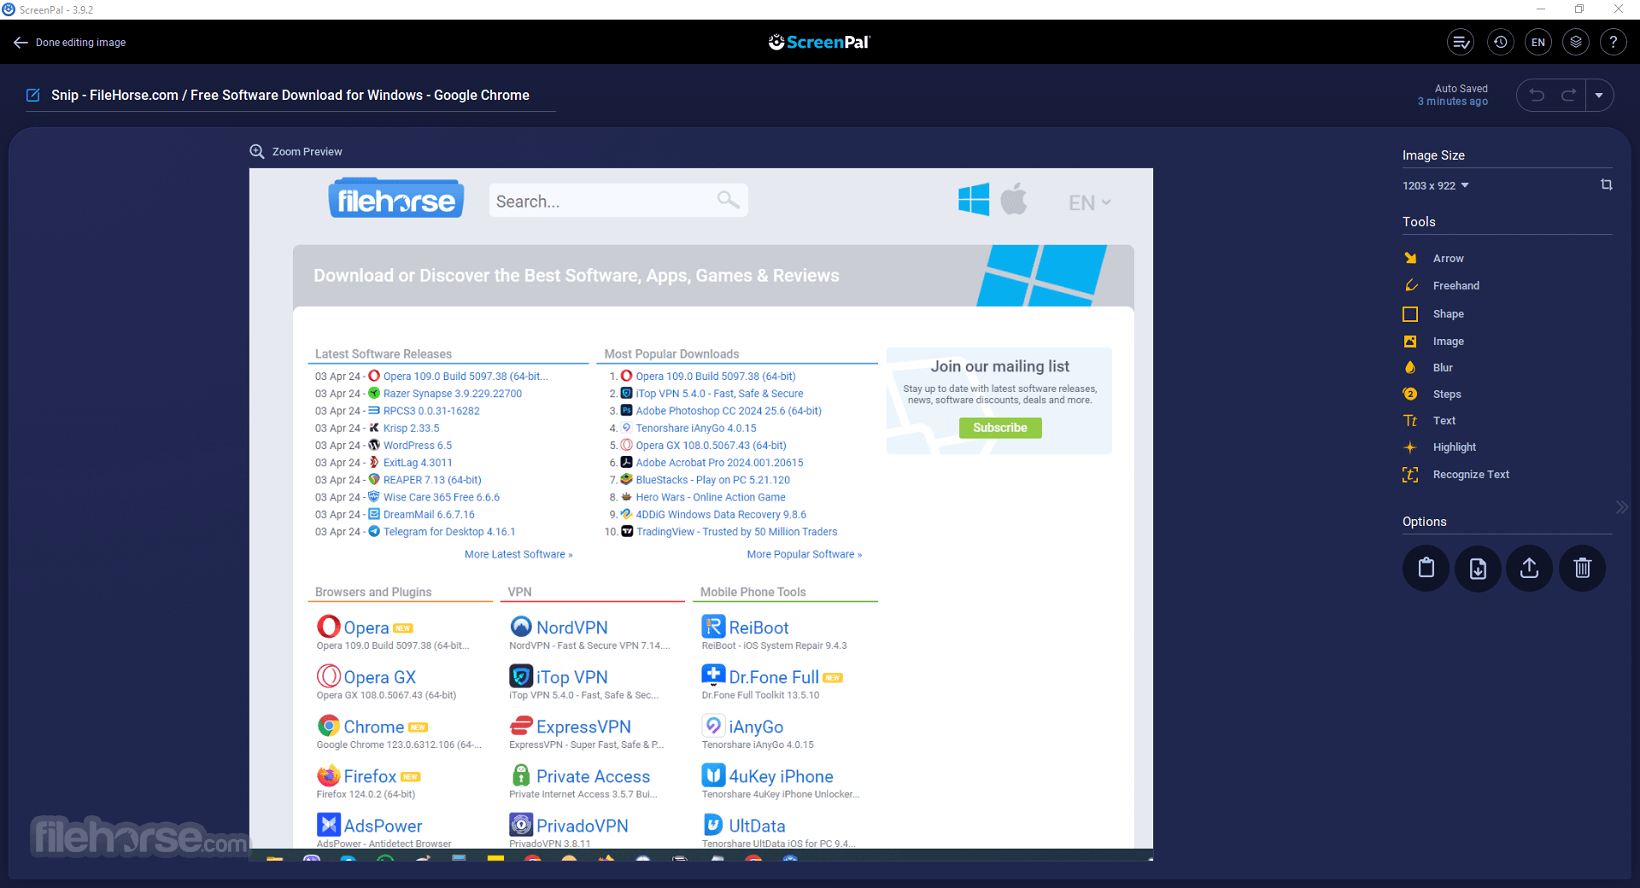Click Telegram for Desktop 4.16.1 text

coord(449,532)
